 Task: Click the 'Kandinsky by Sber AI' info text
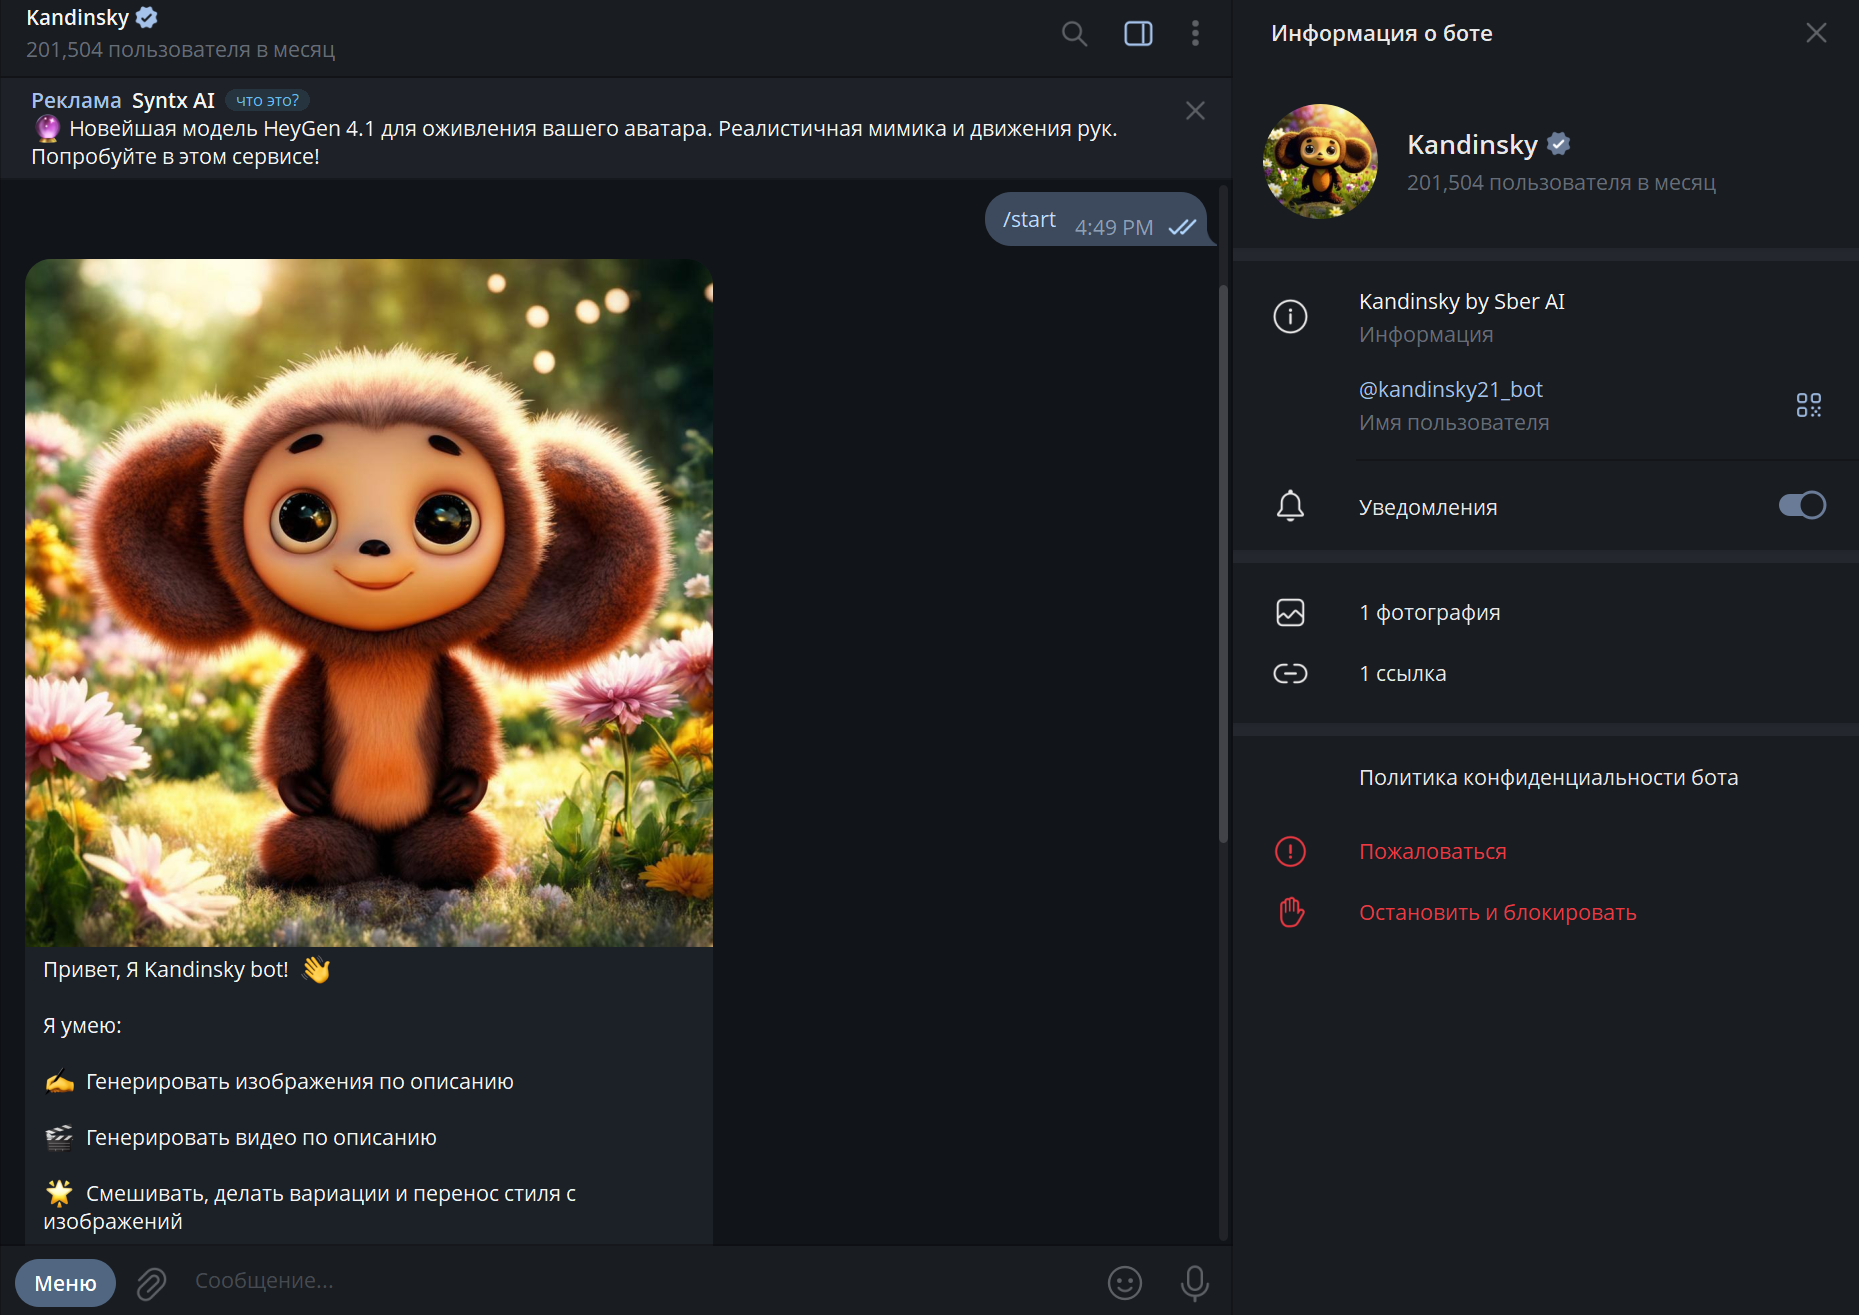1461,301
